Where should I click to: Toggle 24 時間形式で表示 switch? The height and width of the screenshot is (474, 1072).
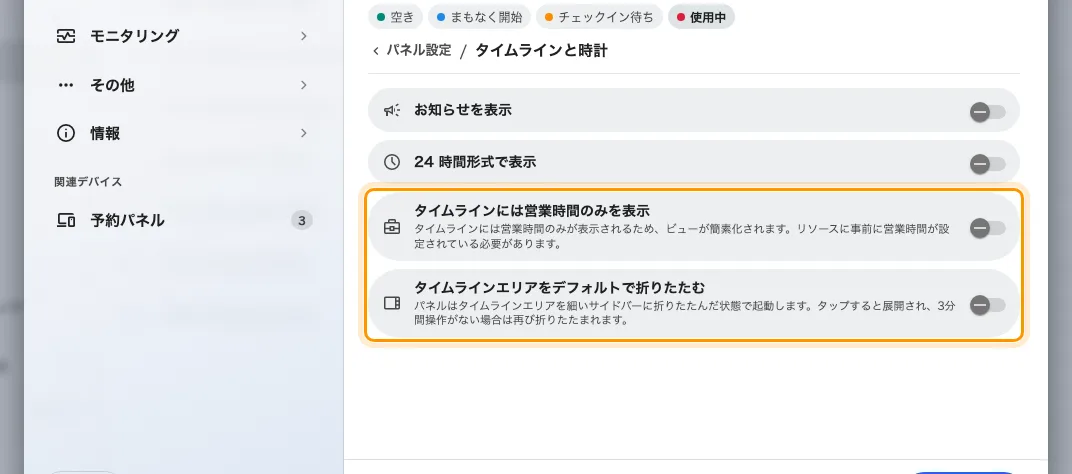[x=987, y=163]
